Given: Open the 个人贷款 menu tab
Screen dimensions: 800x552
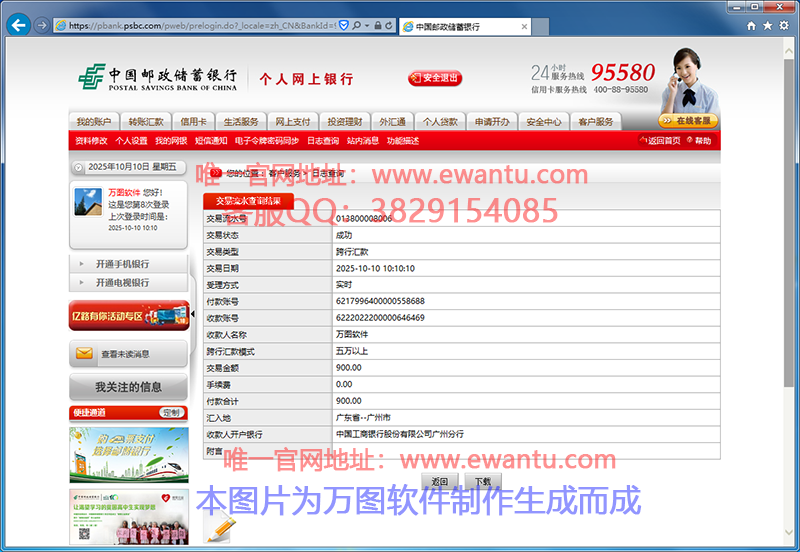Looking at the screenshot, I should point(440,121).
